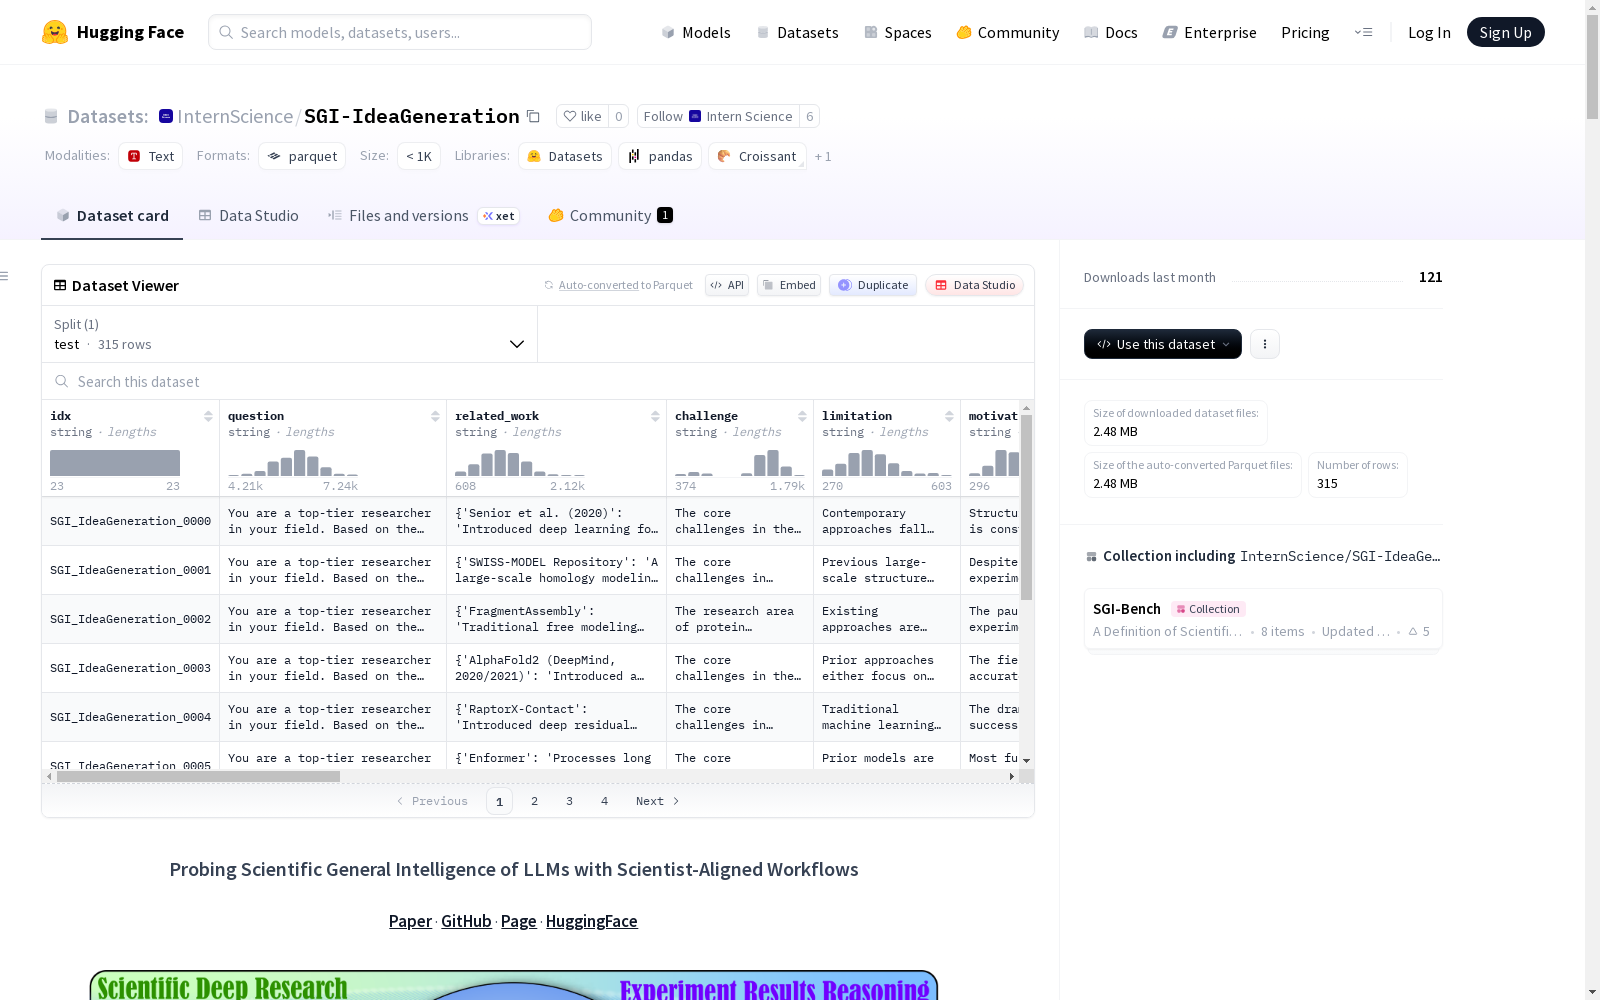Sort the question column

coord(435,416)
